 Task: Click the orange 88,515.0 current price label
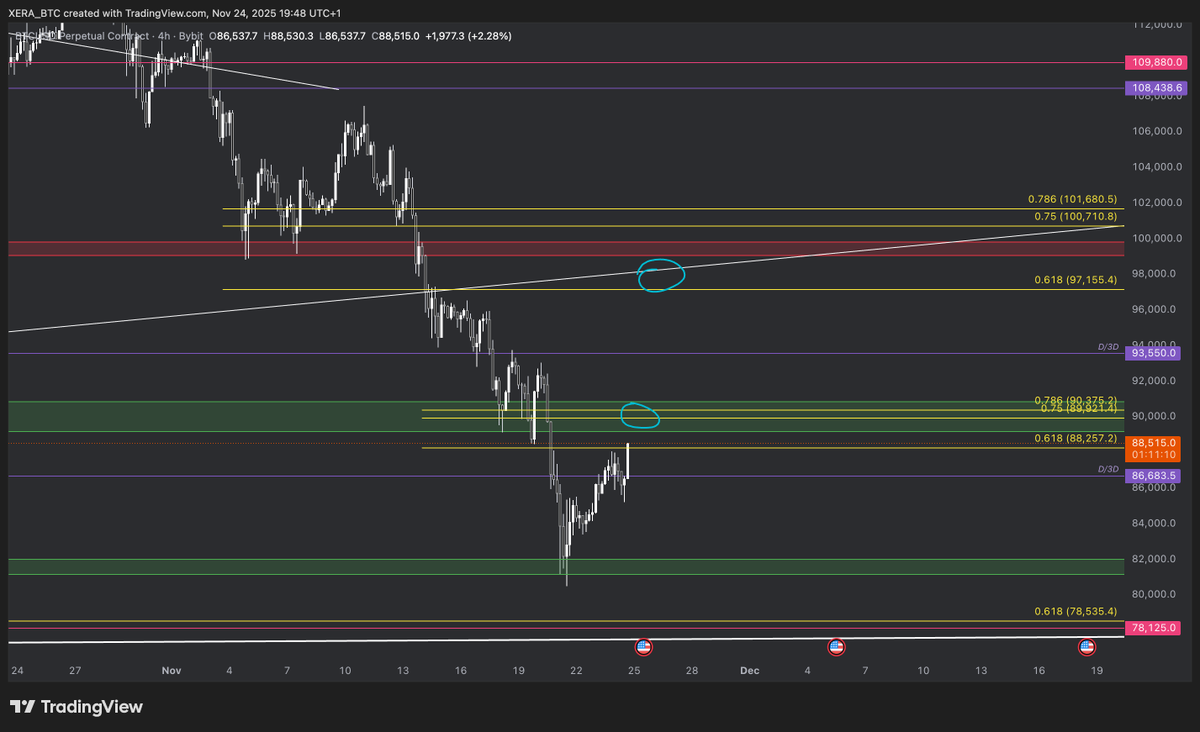(1155, 442)
